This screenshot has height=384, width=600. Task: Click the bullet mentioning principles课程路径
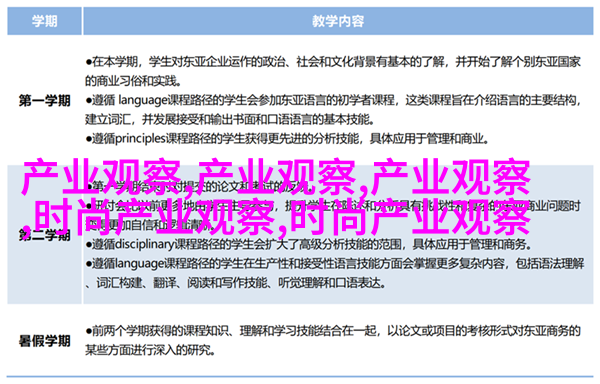(x=287, y=138)
